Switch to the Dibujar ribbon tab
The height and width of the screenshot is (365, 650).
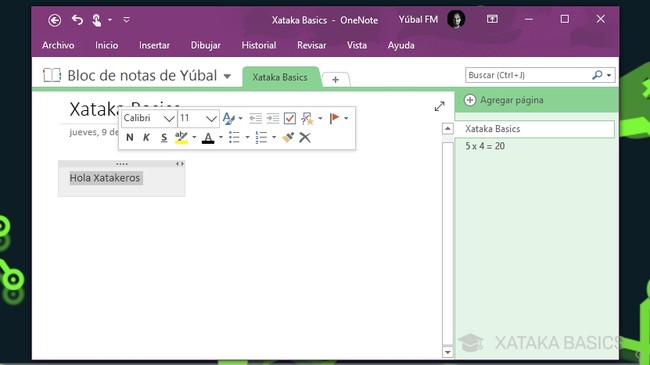pos(206,45)
